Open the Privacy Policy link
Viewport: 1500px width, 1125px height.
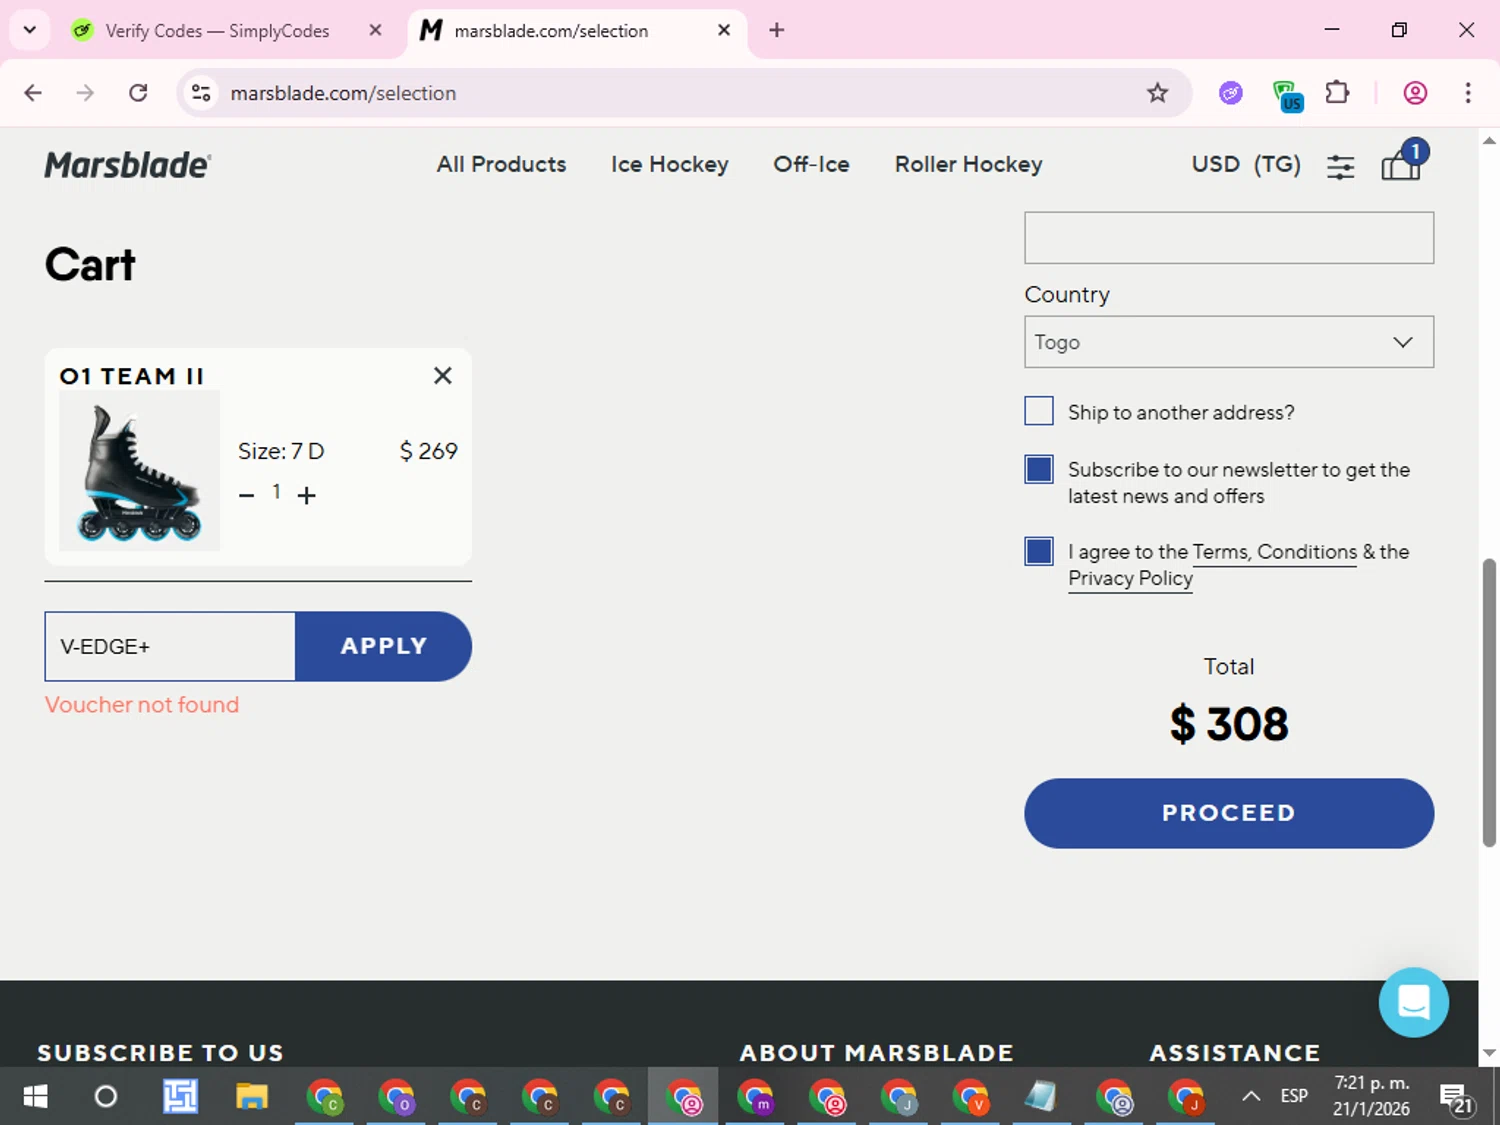1130,578
